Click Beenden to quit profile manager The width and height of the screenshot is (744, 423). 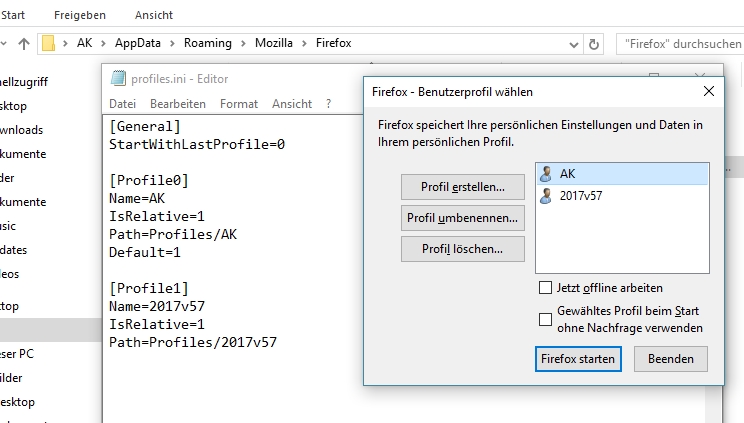pos(670,359)
